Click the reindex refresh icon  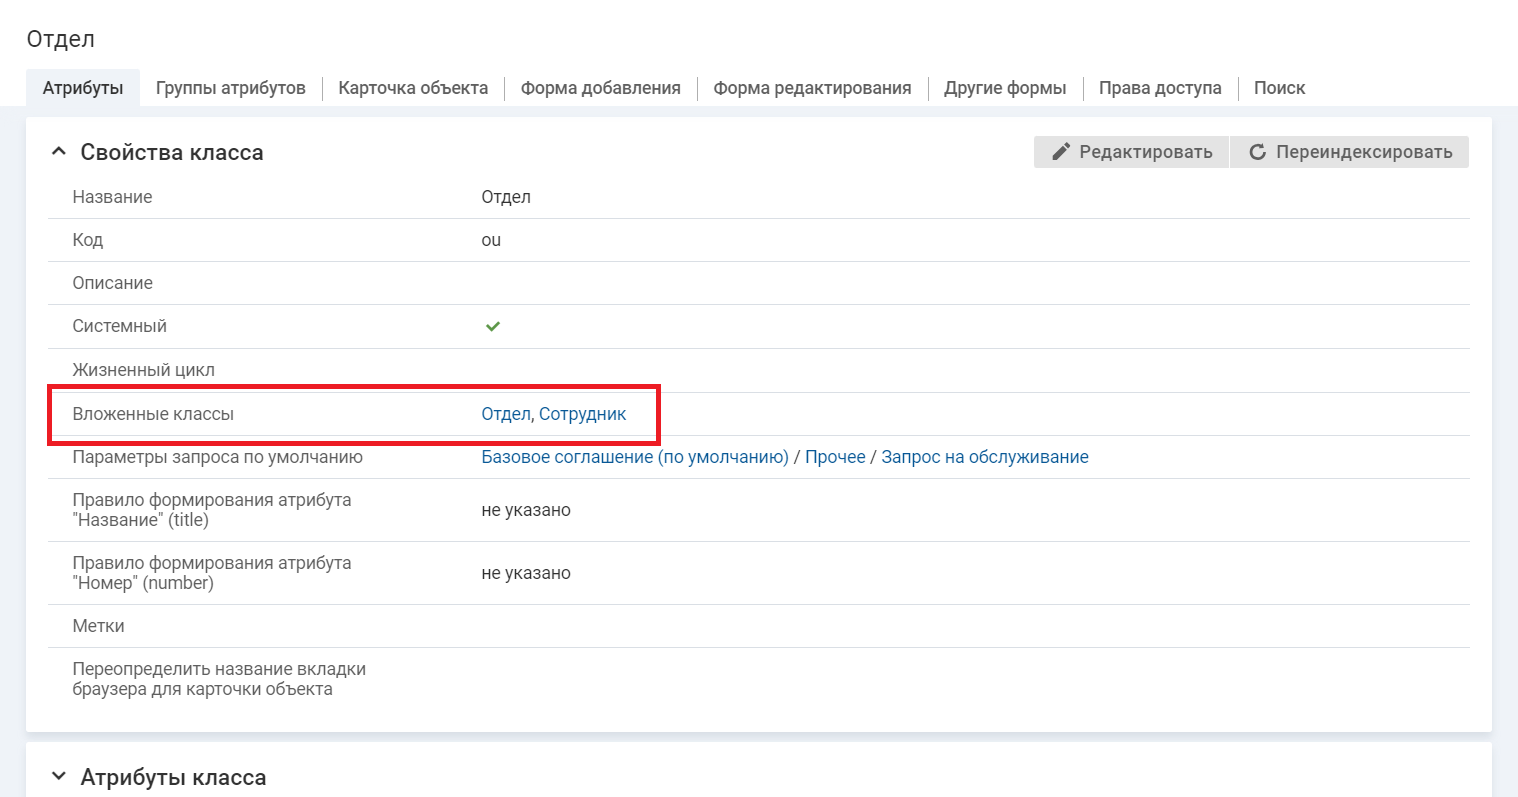[1257, 152]
